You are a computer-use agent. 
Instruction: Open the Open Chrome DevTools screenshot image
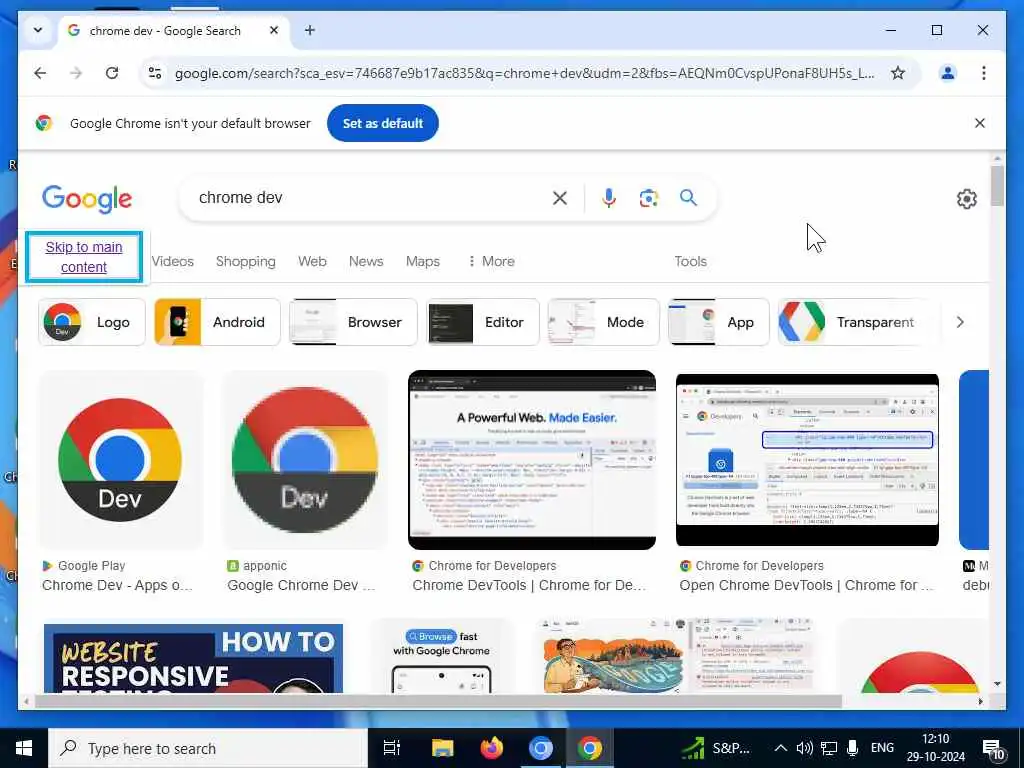point(807,460)
